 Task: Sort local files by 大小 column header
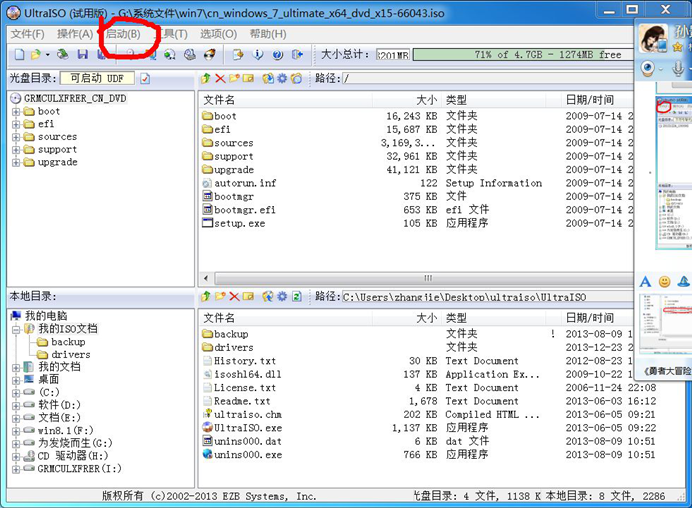[x=406, y=318]
